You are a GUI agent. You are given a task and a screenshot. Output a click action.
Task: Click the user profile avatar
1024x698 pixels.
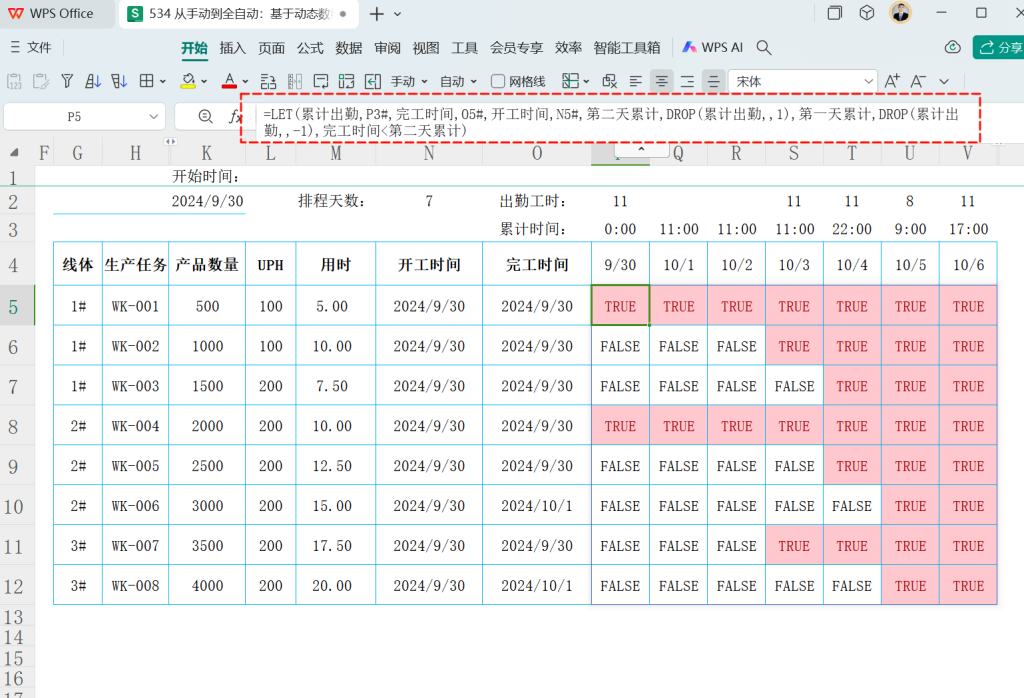point(901,12)
